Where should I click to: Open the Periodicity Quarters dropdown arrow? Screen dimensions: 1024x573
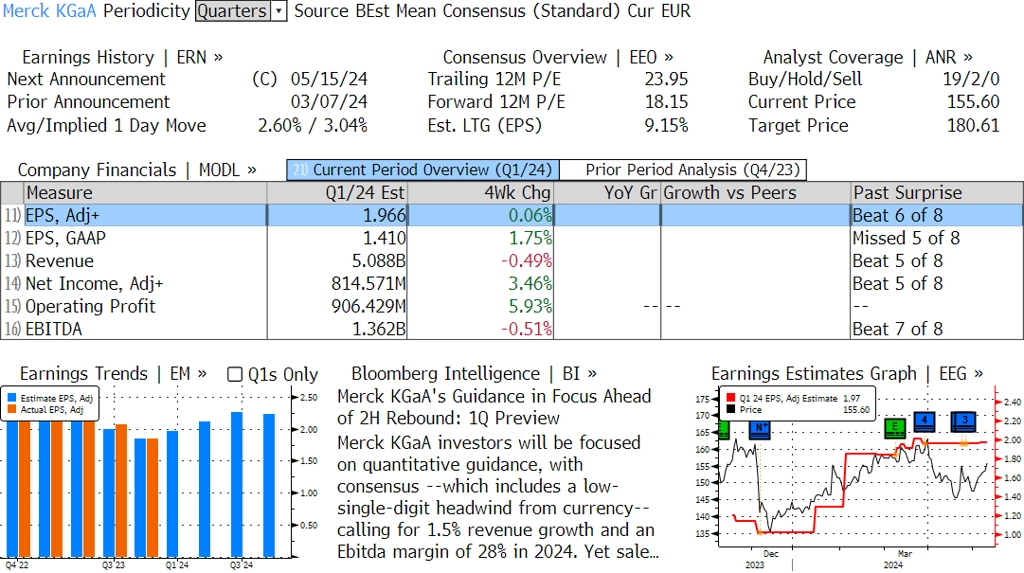tap(279, 11)
